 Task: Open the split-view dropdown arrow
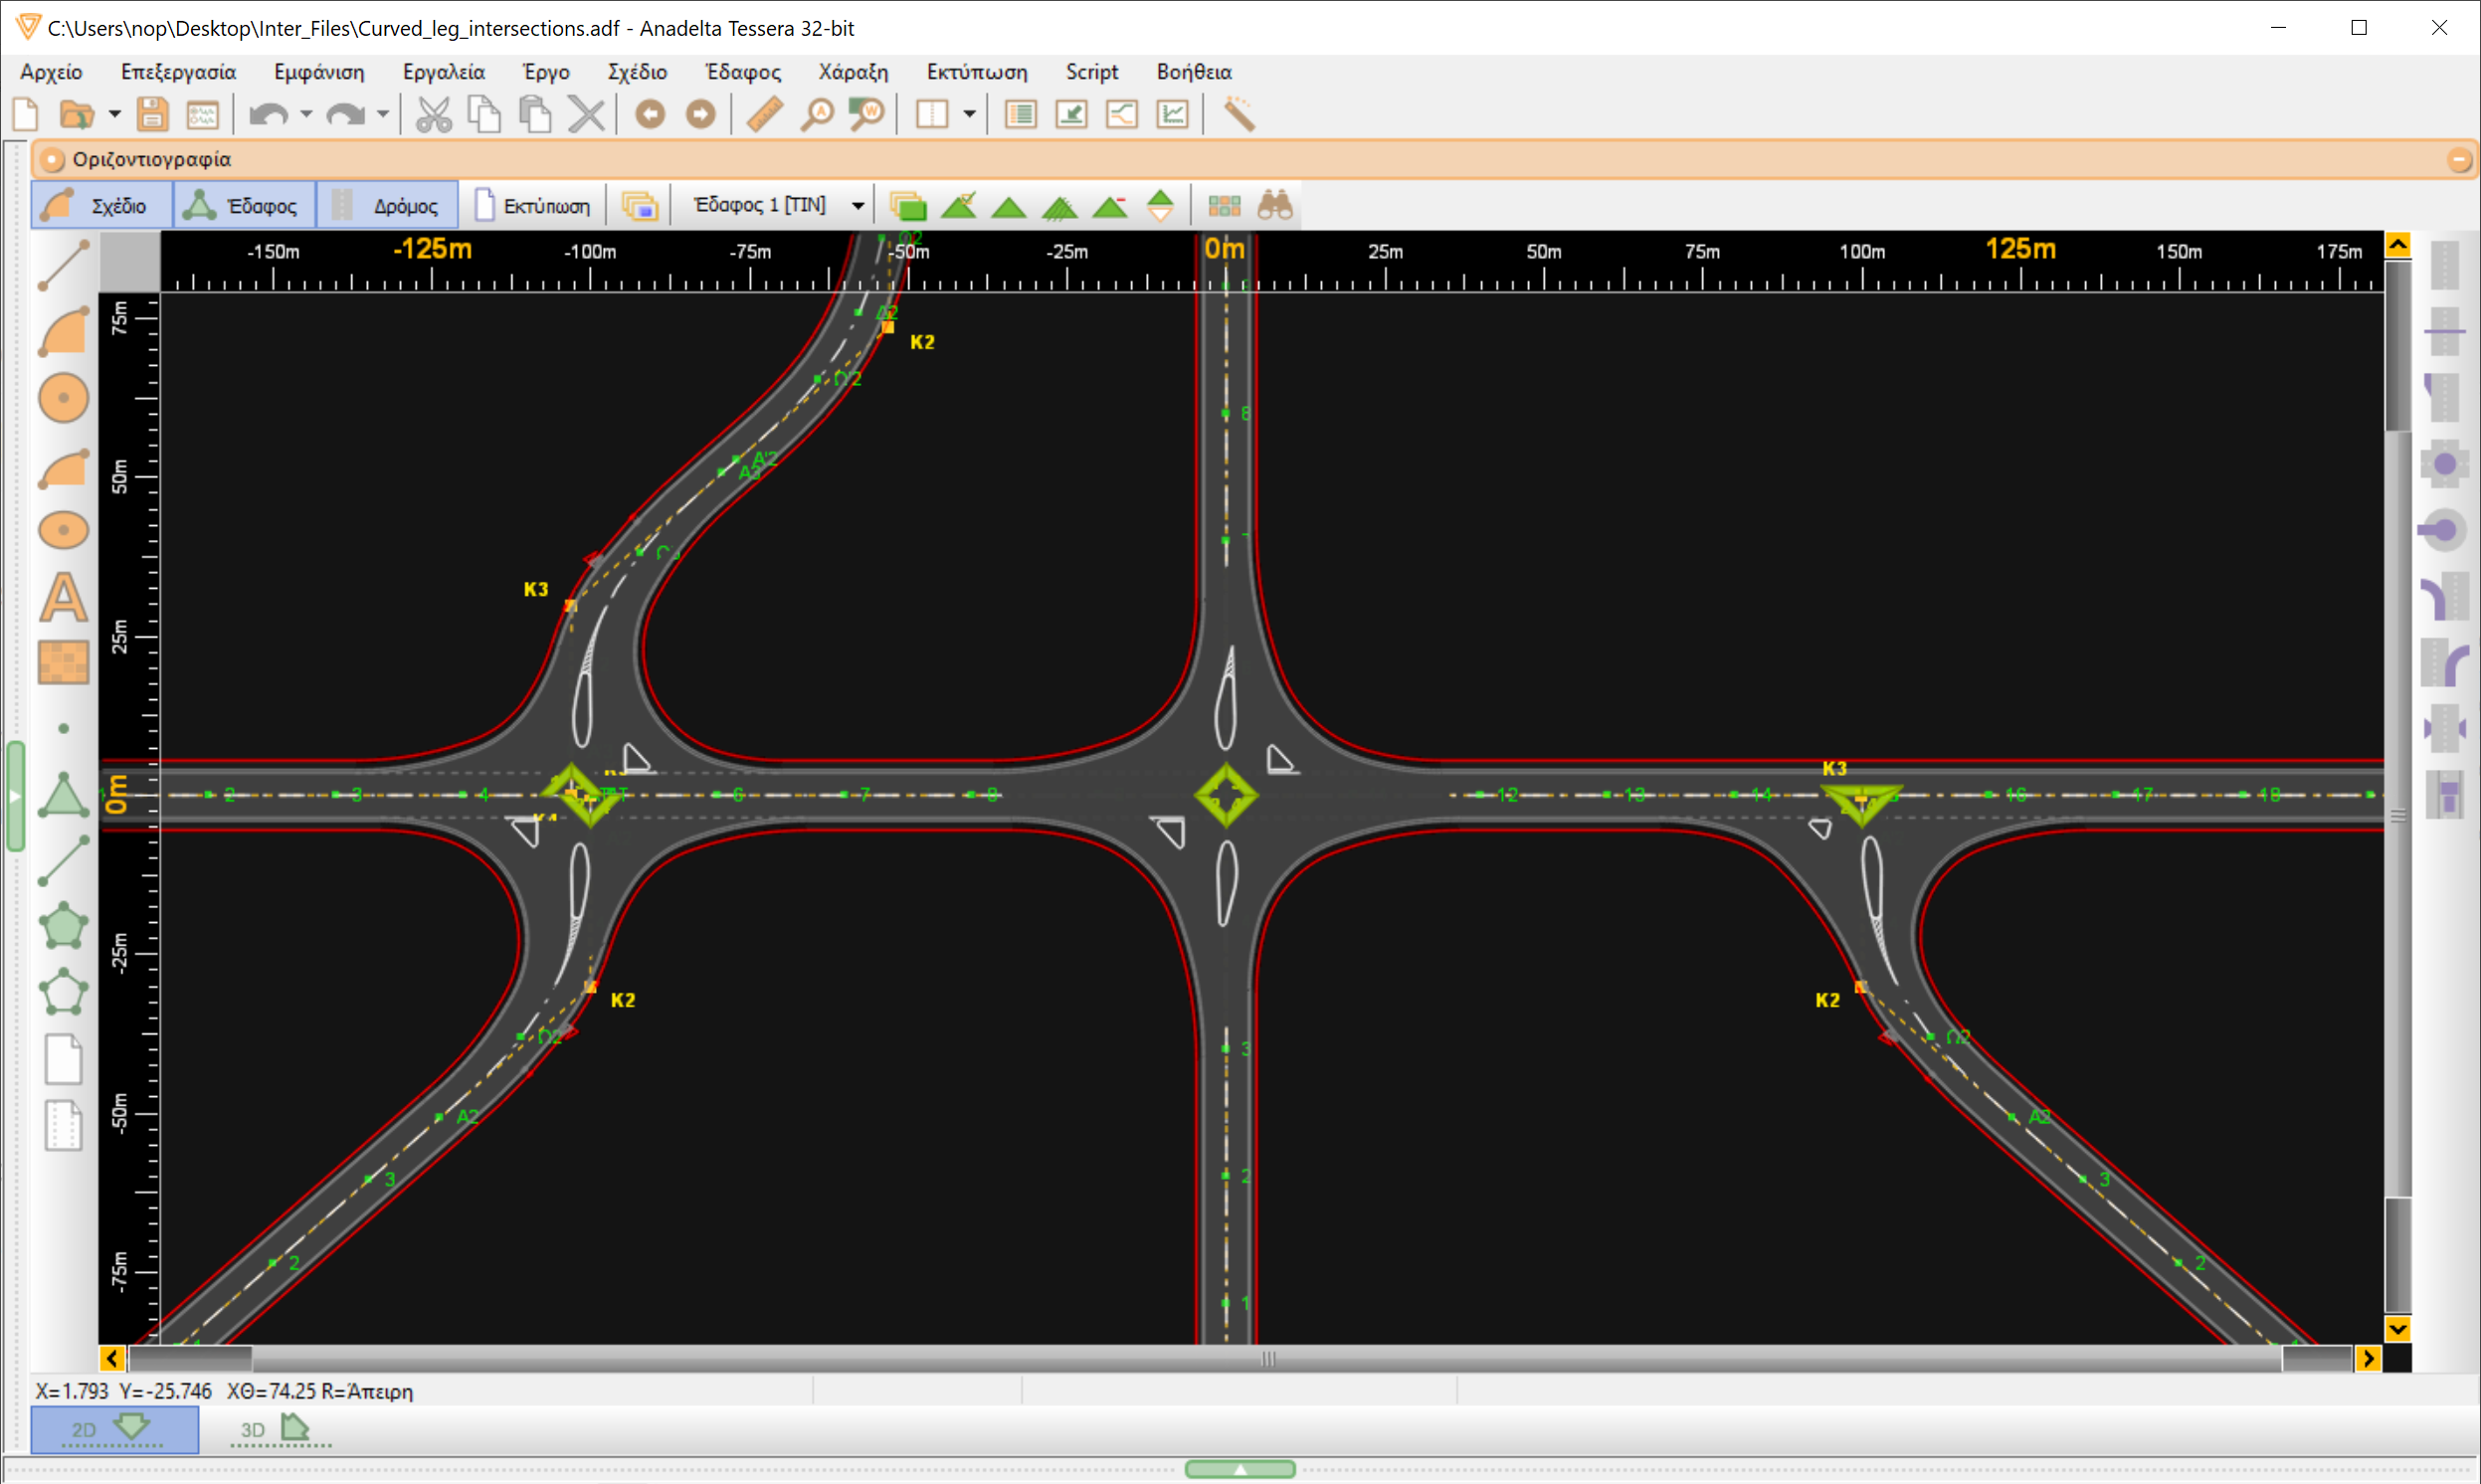coord(967,113)
